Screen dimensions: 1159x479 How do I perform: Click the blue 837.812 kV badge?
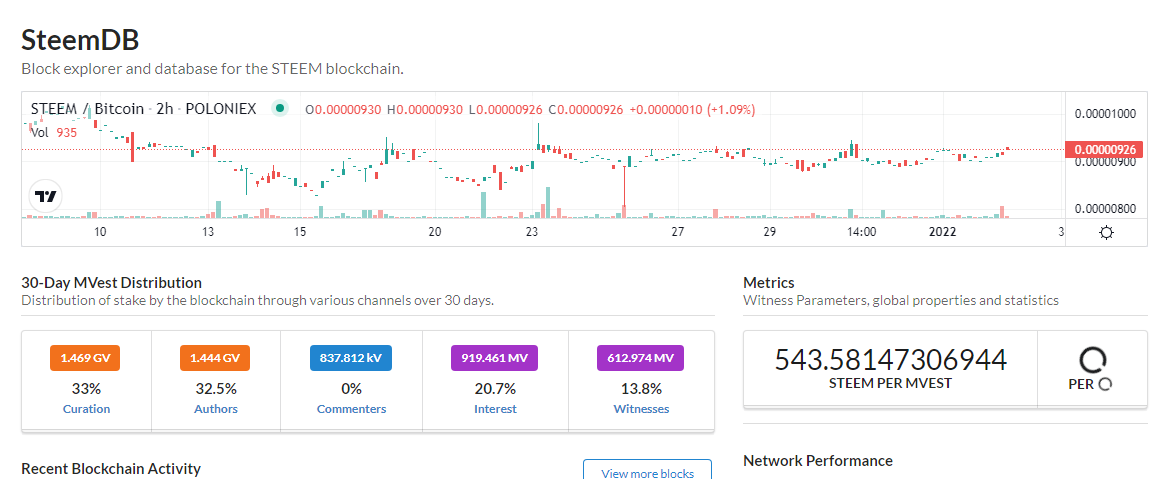pos(350,358)
